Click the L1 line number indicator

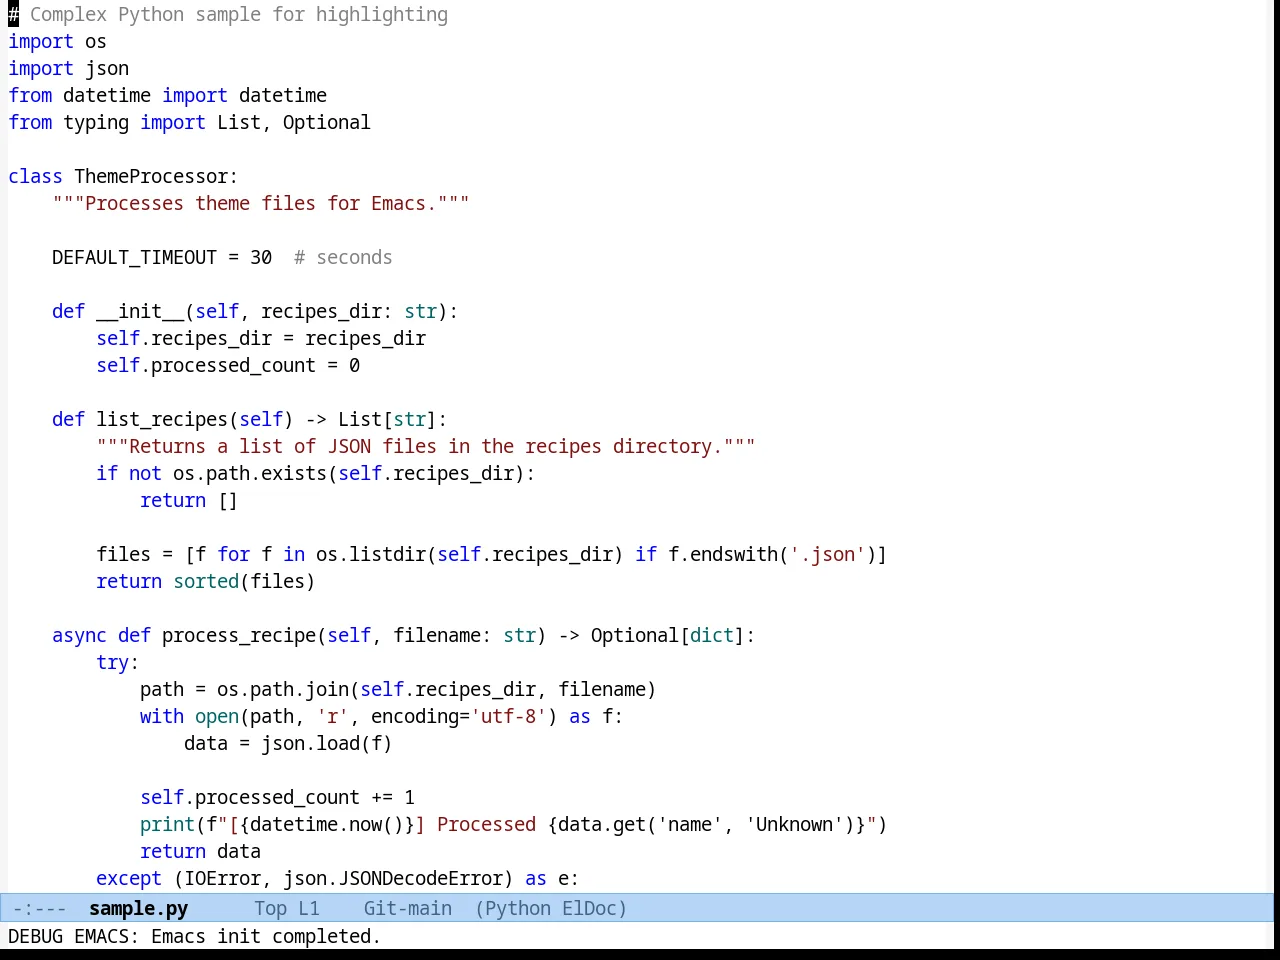tap(309, 908)
